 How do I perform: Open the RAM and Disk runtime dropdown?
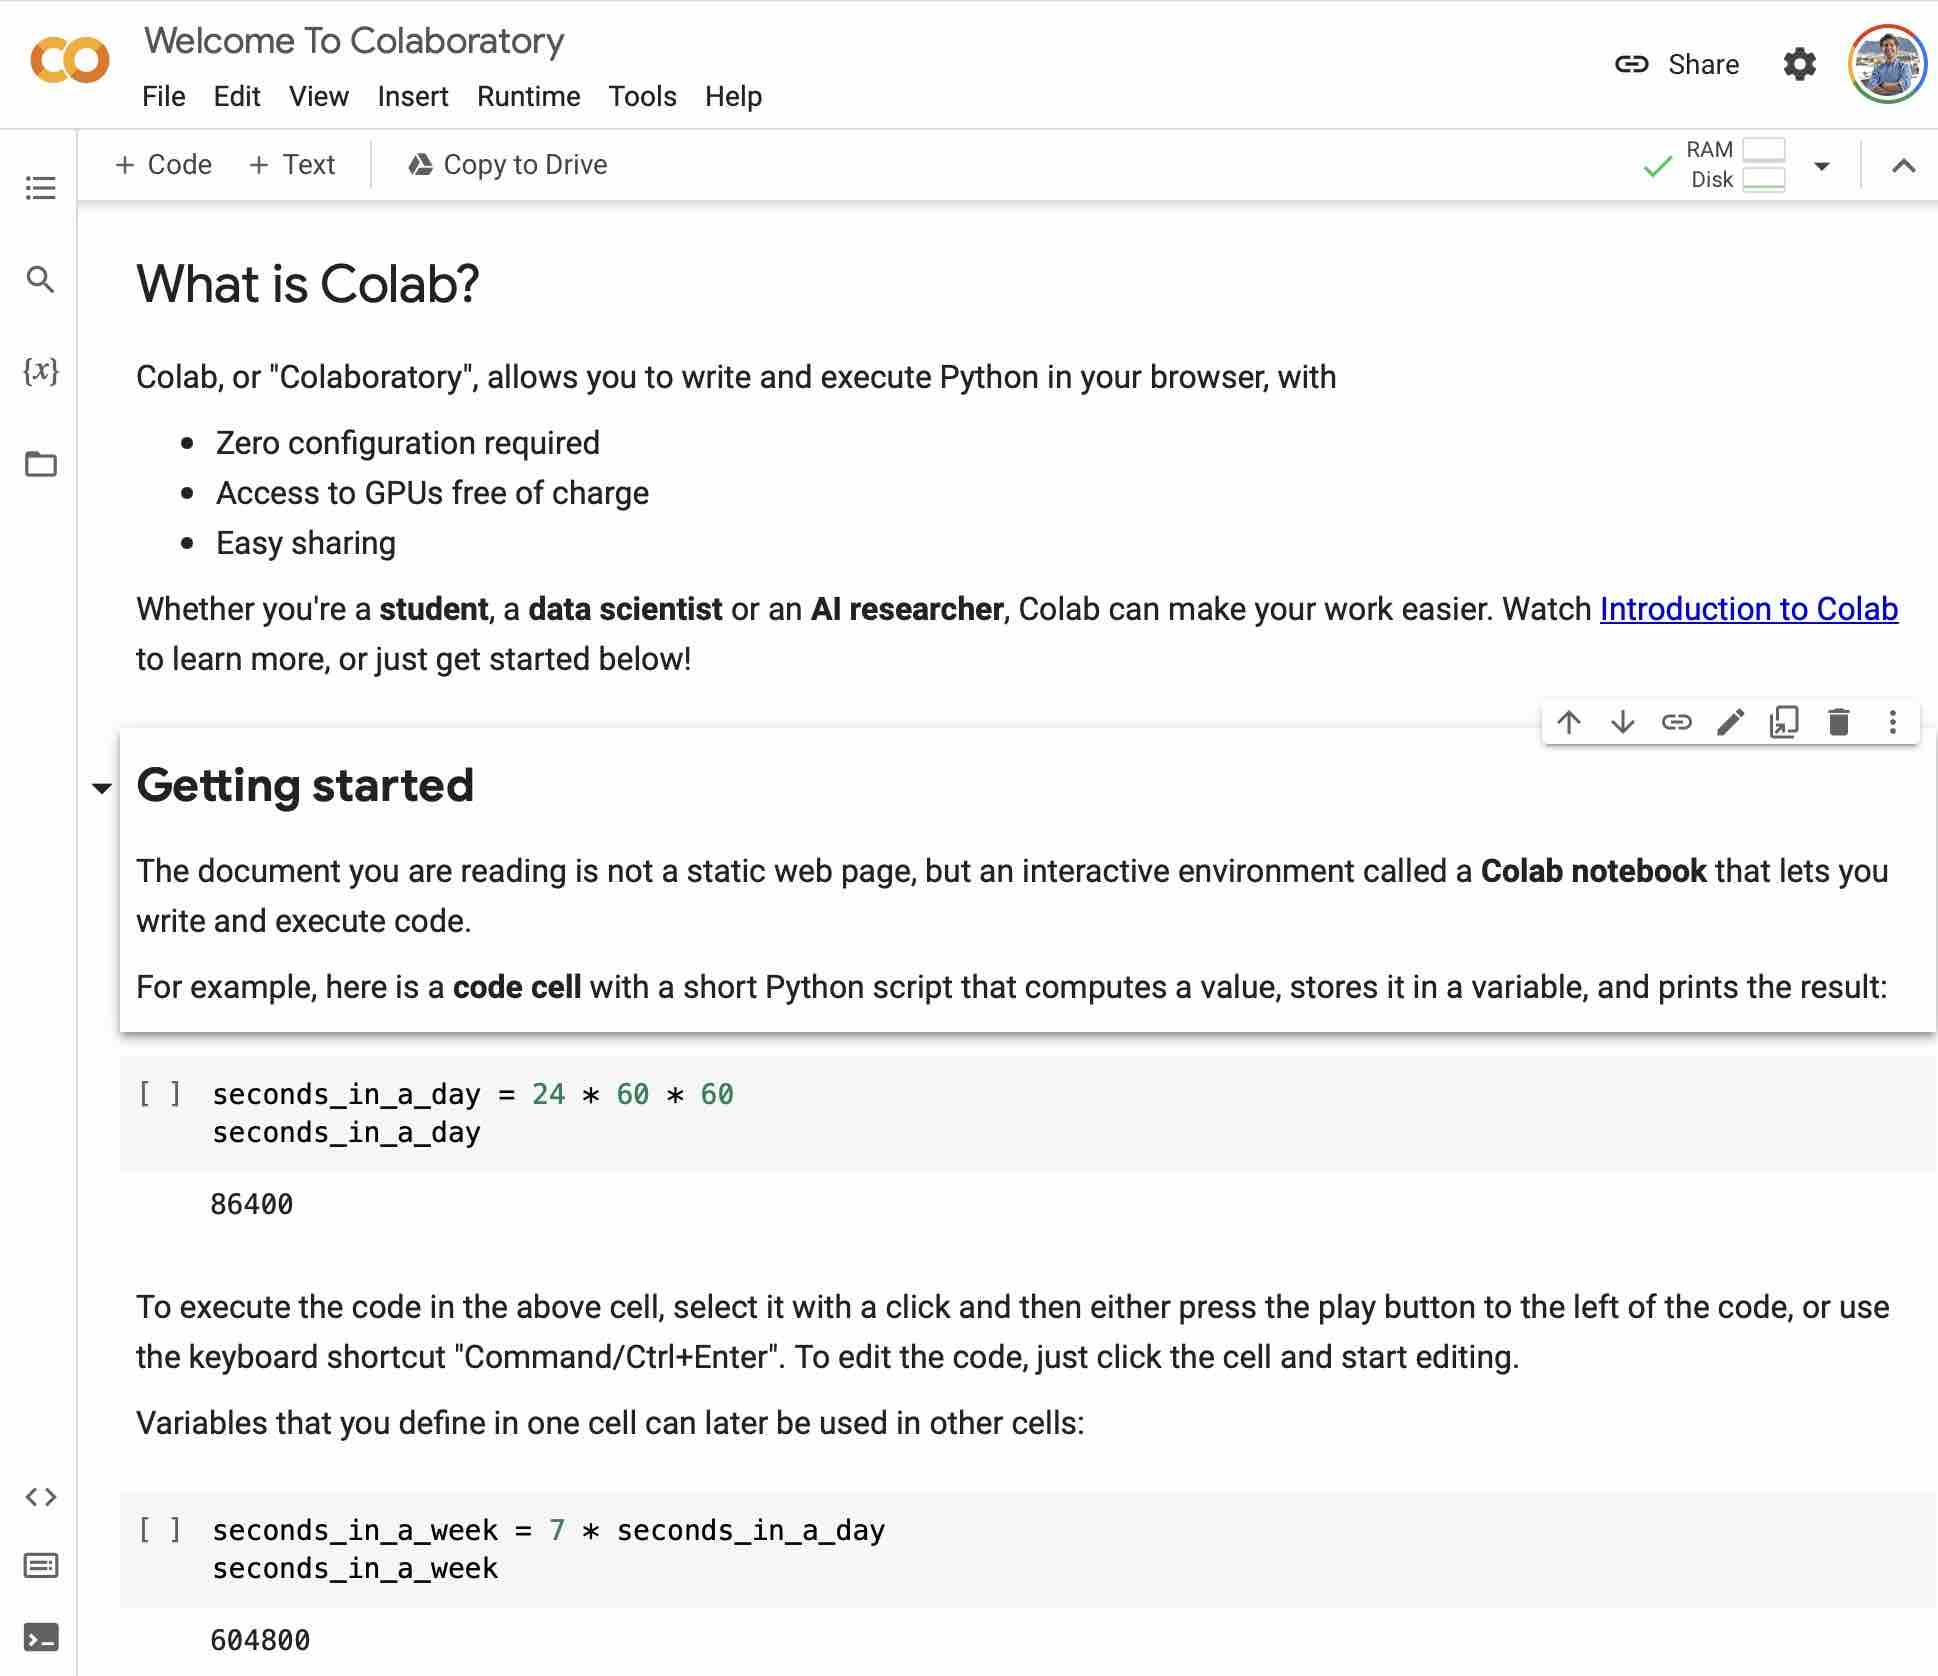click(x=1821, y=166)
